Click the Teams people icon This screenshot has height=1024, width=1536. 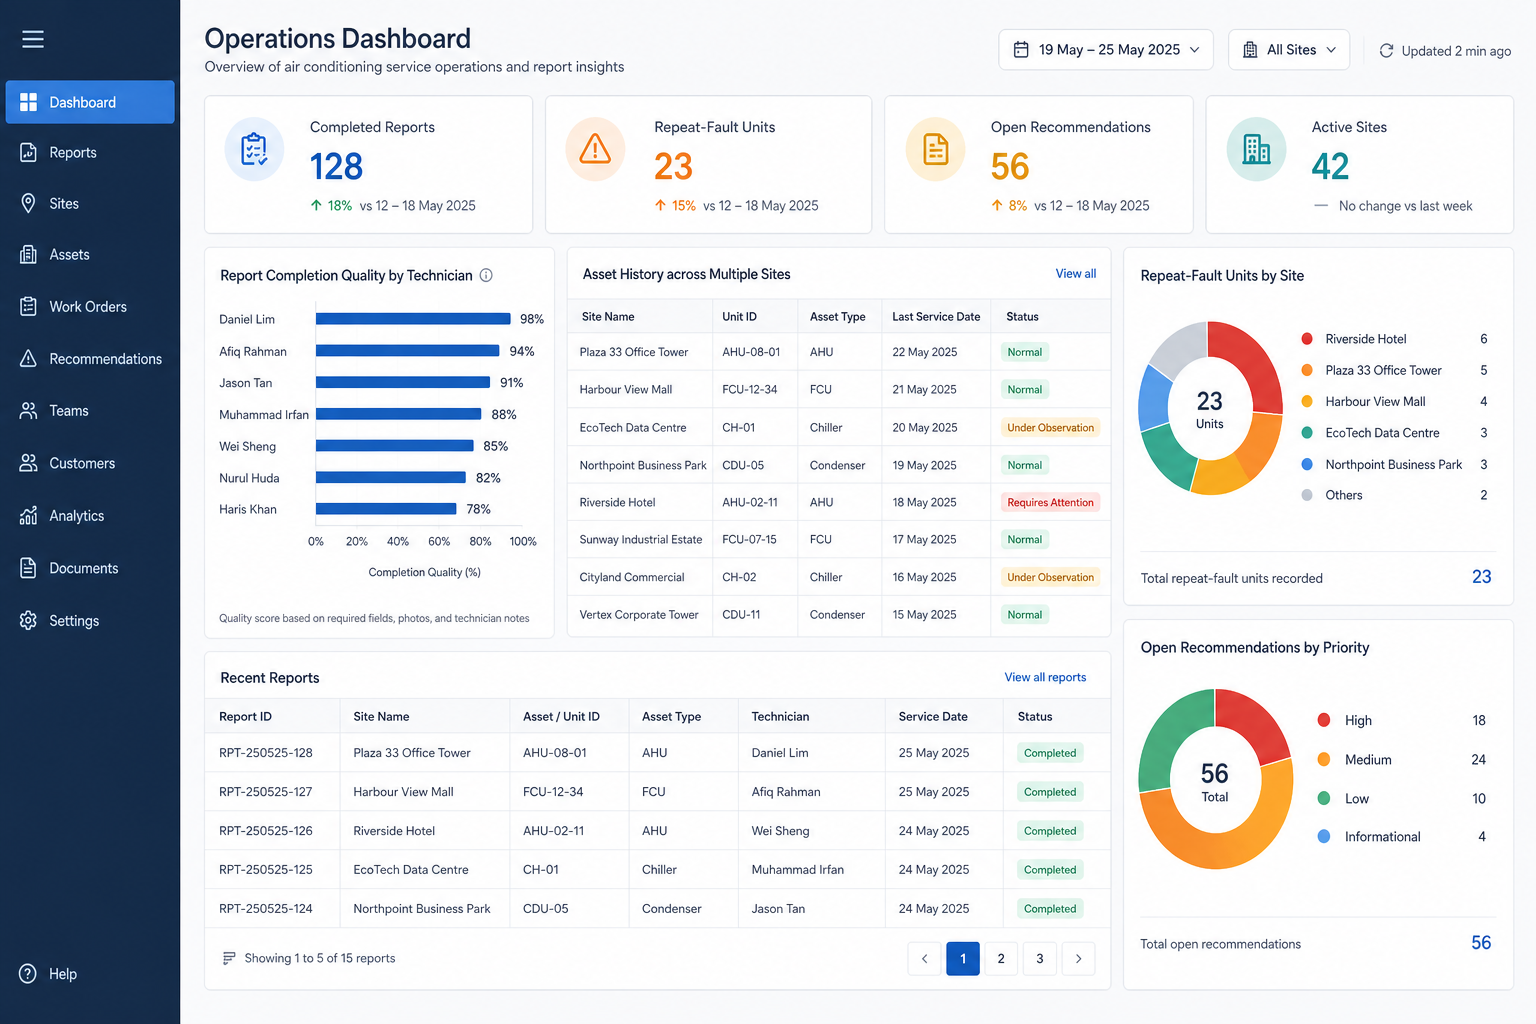pyautogui.click(x=28, y=410)
